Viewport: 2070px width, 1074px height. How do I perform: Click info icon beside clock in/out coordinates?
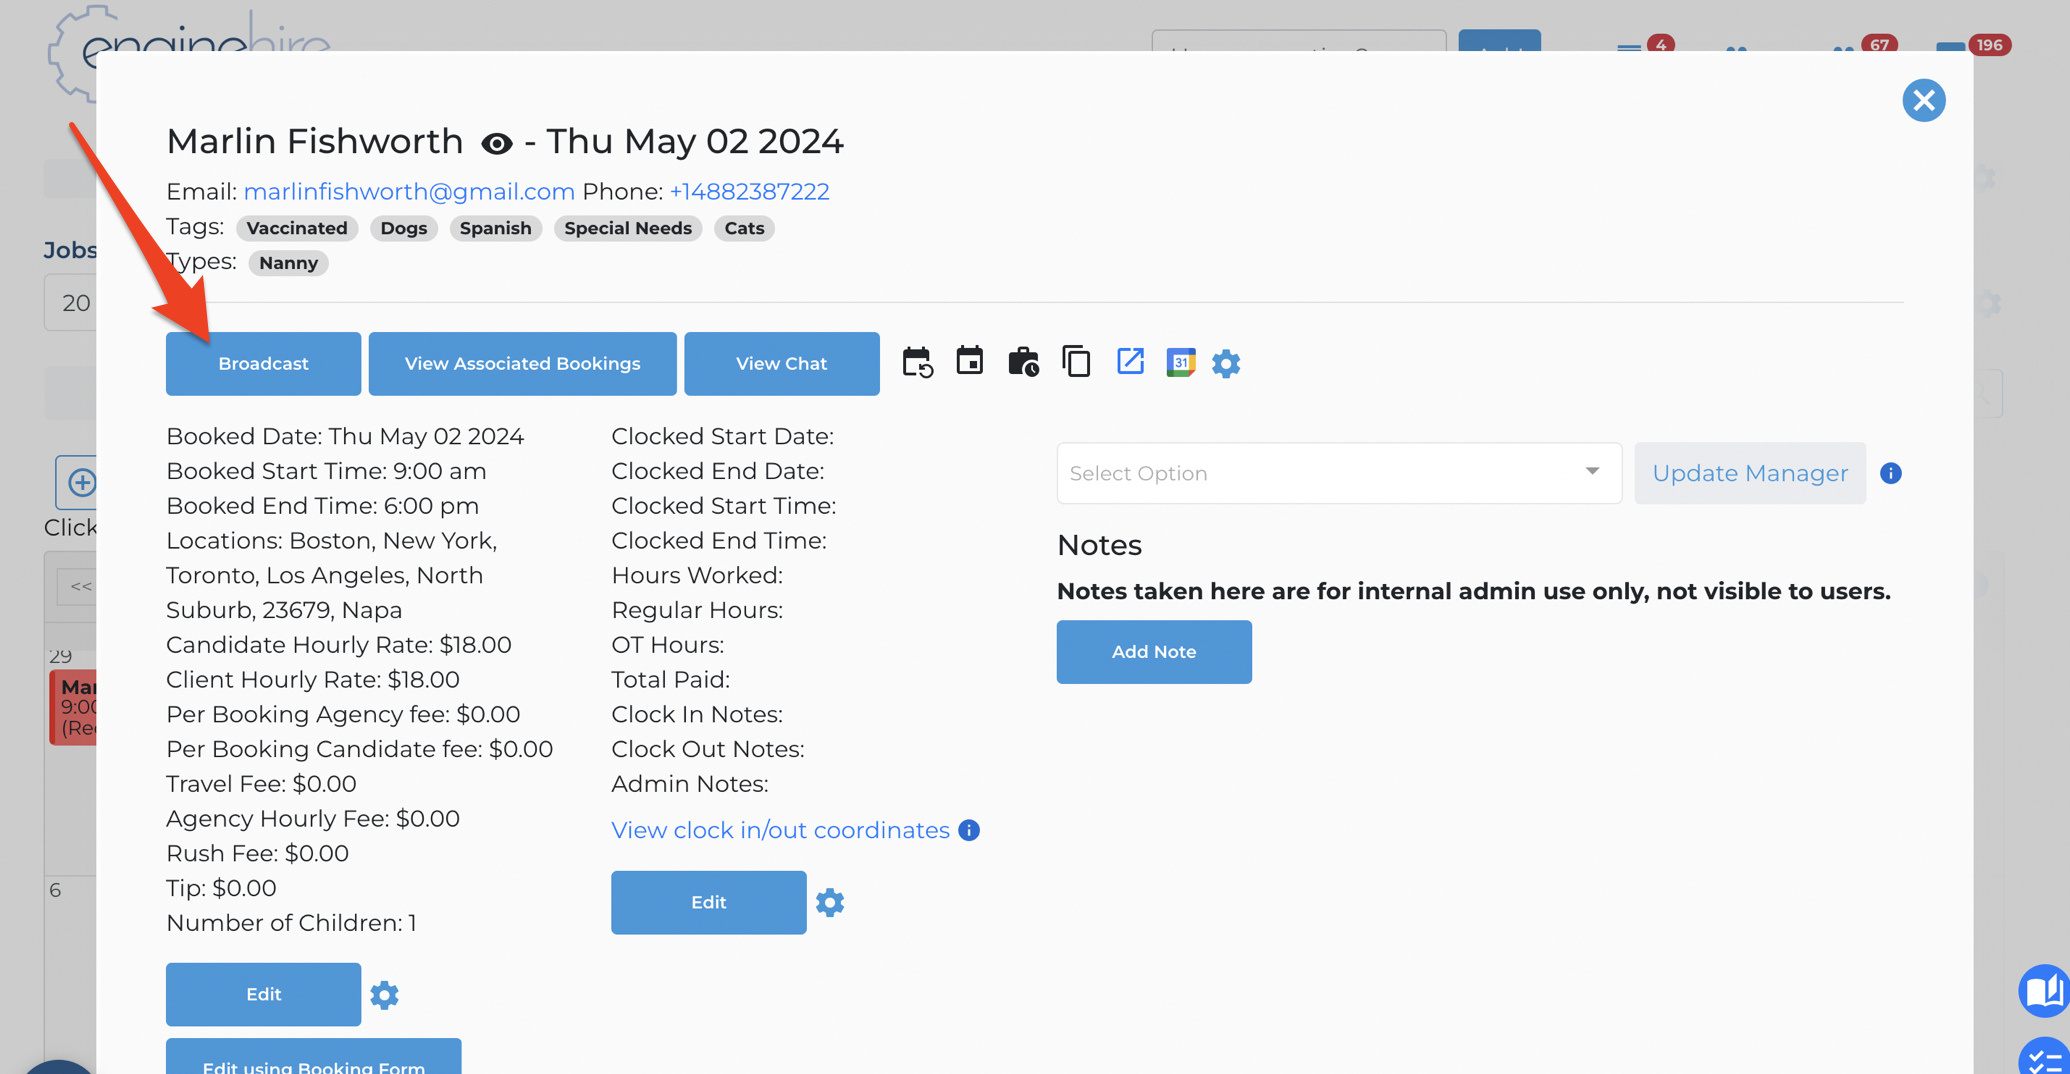(x=969, y=830)
